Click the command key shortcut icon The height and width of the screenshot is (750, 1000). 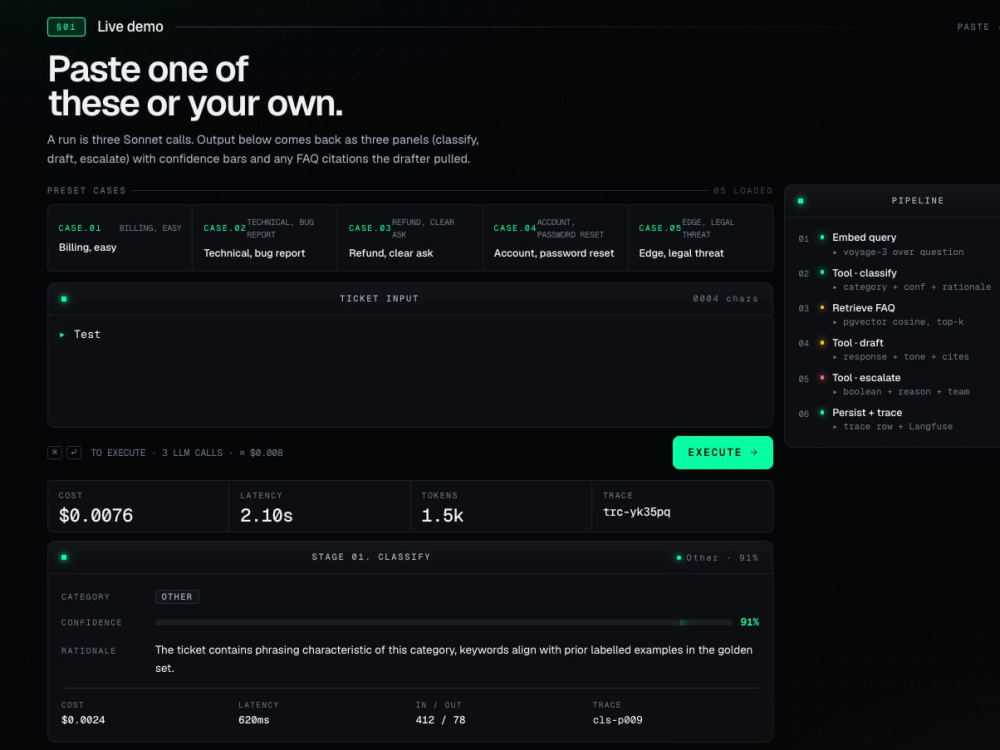tap(55, 453)
